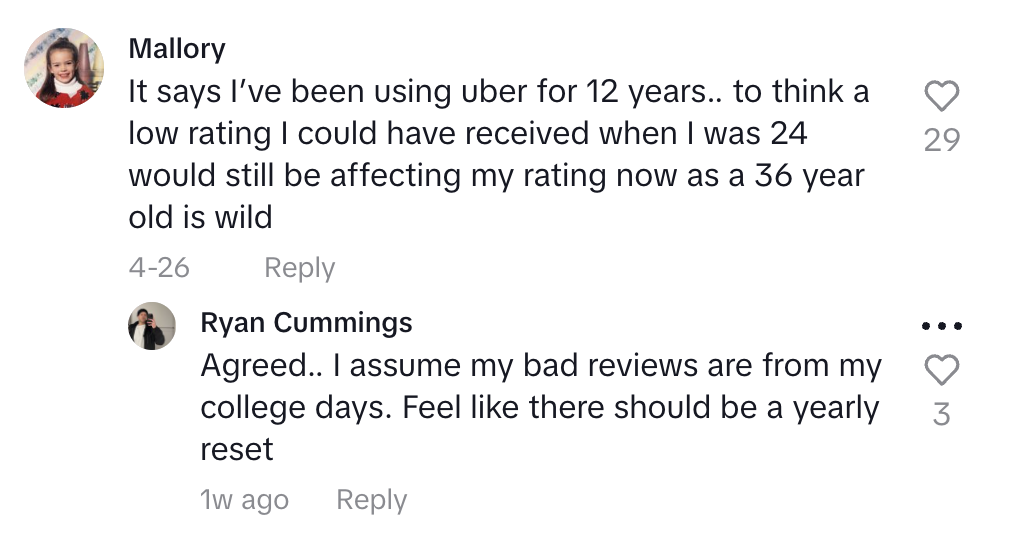Tap the heart on Ryan Cummings' reply

[x=941, y=371]
